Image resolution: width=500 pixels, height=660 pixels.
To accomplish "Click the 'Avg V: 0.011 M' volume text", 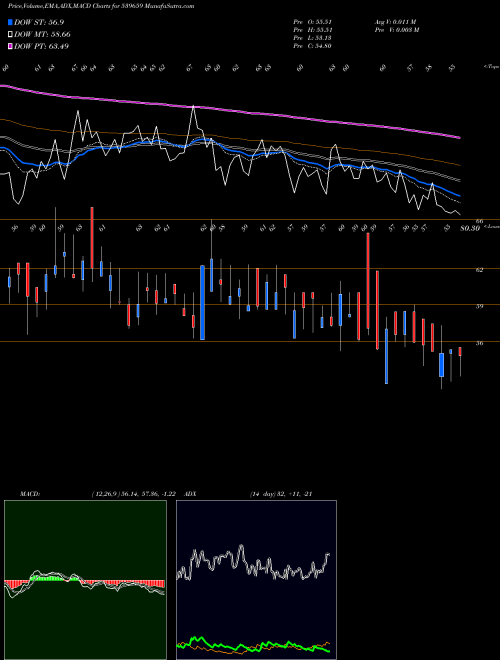I will tap(396, 21).
